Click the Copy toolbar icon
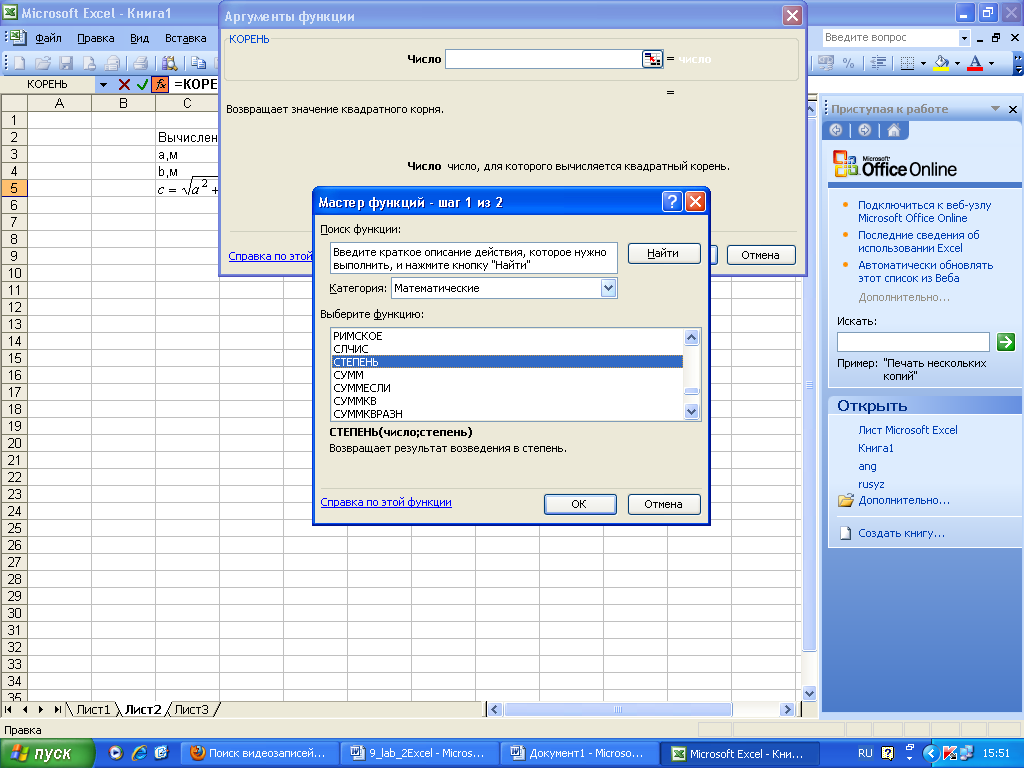Image resolution: width=1024 pixels, height=768 pixels. coord(199,63)
